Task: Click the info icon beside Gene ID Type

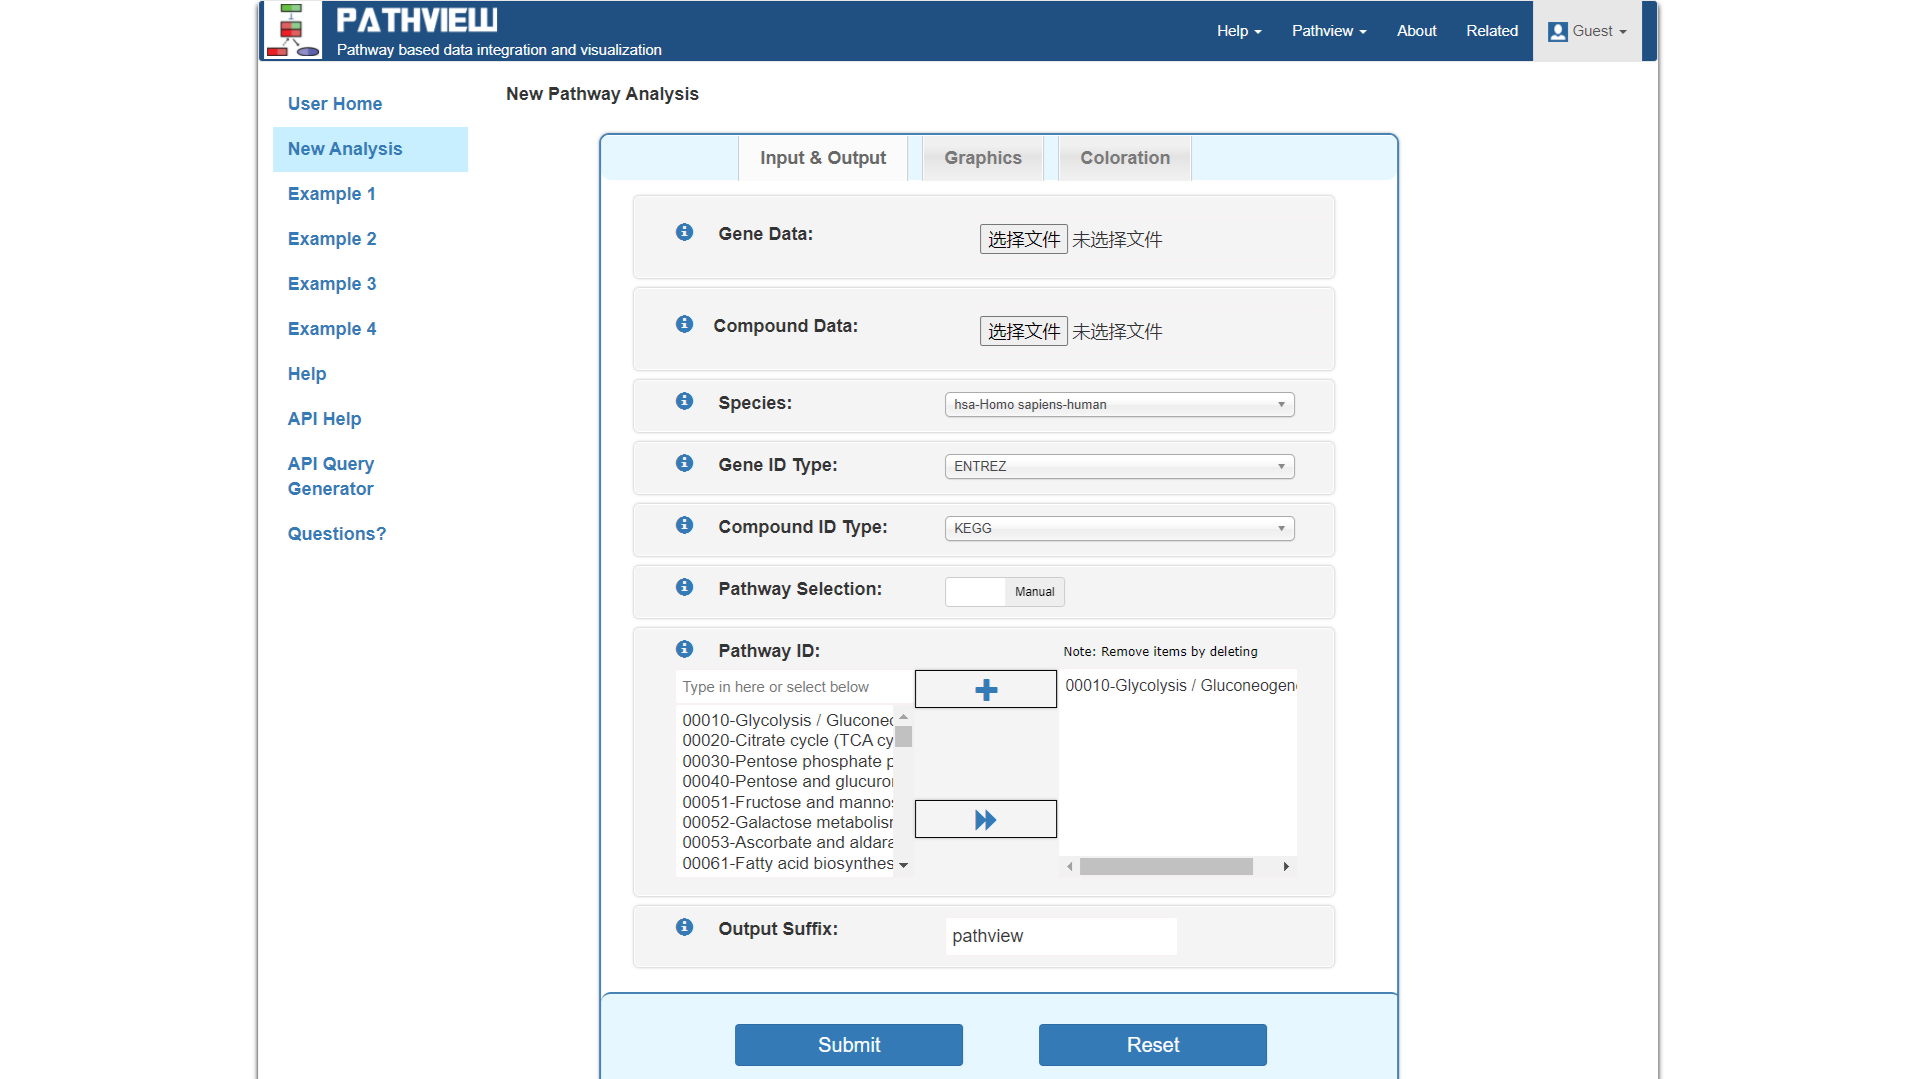Action: tap(684, 463)
